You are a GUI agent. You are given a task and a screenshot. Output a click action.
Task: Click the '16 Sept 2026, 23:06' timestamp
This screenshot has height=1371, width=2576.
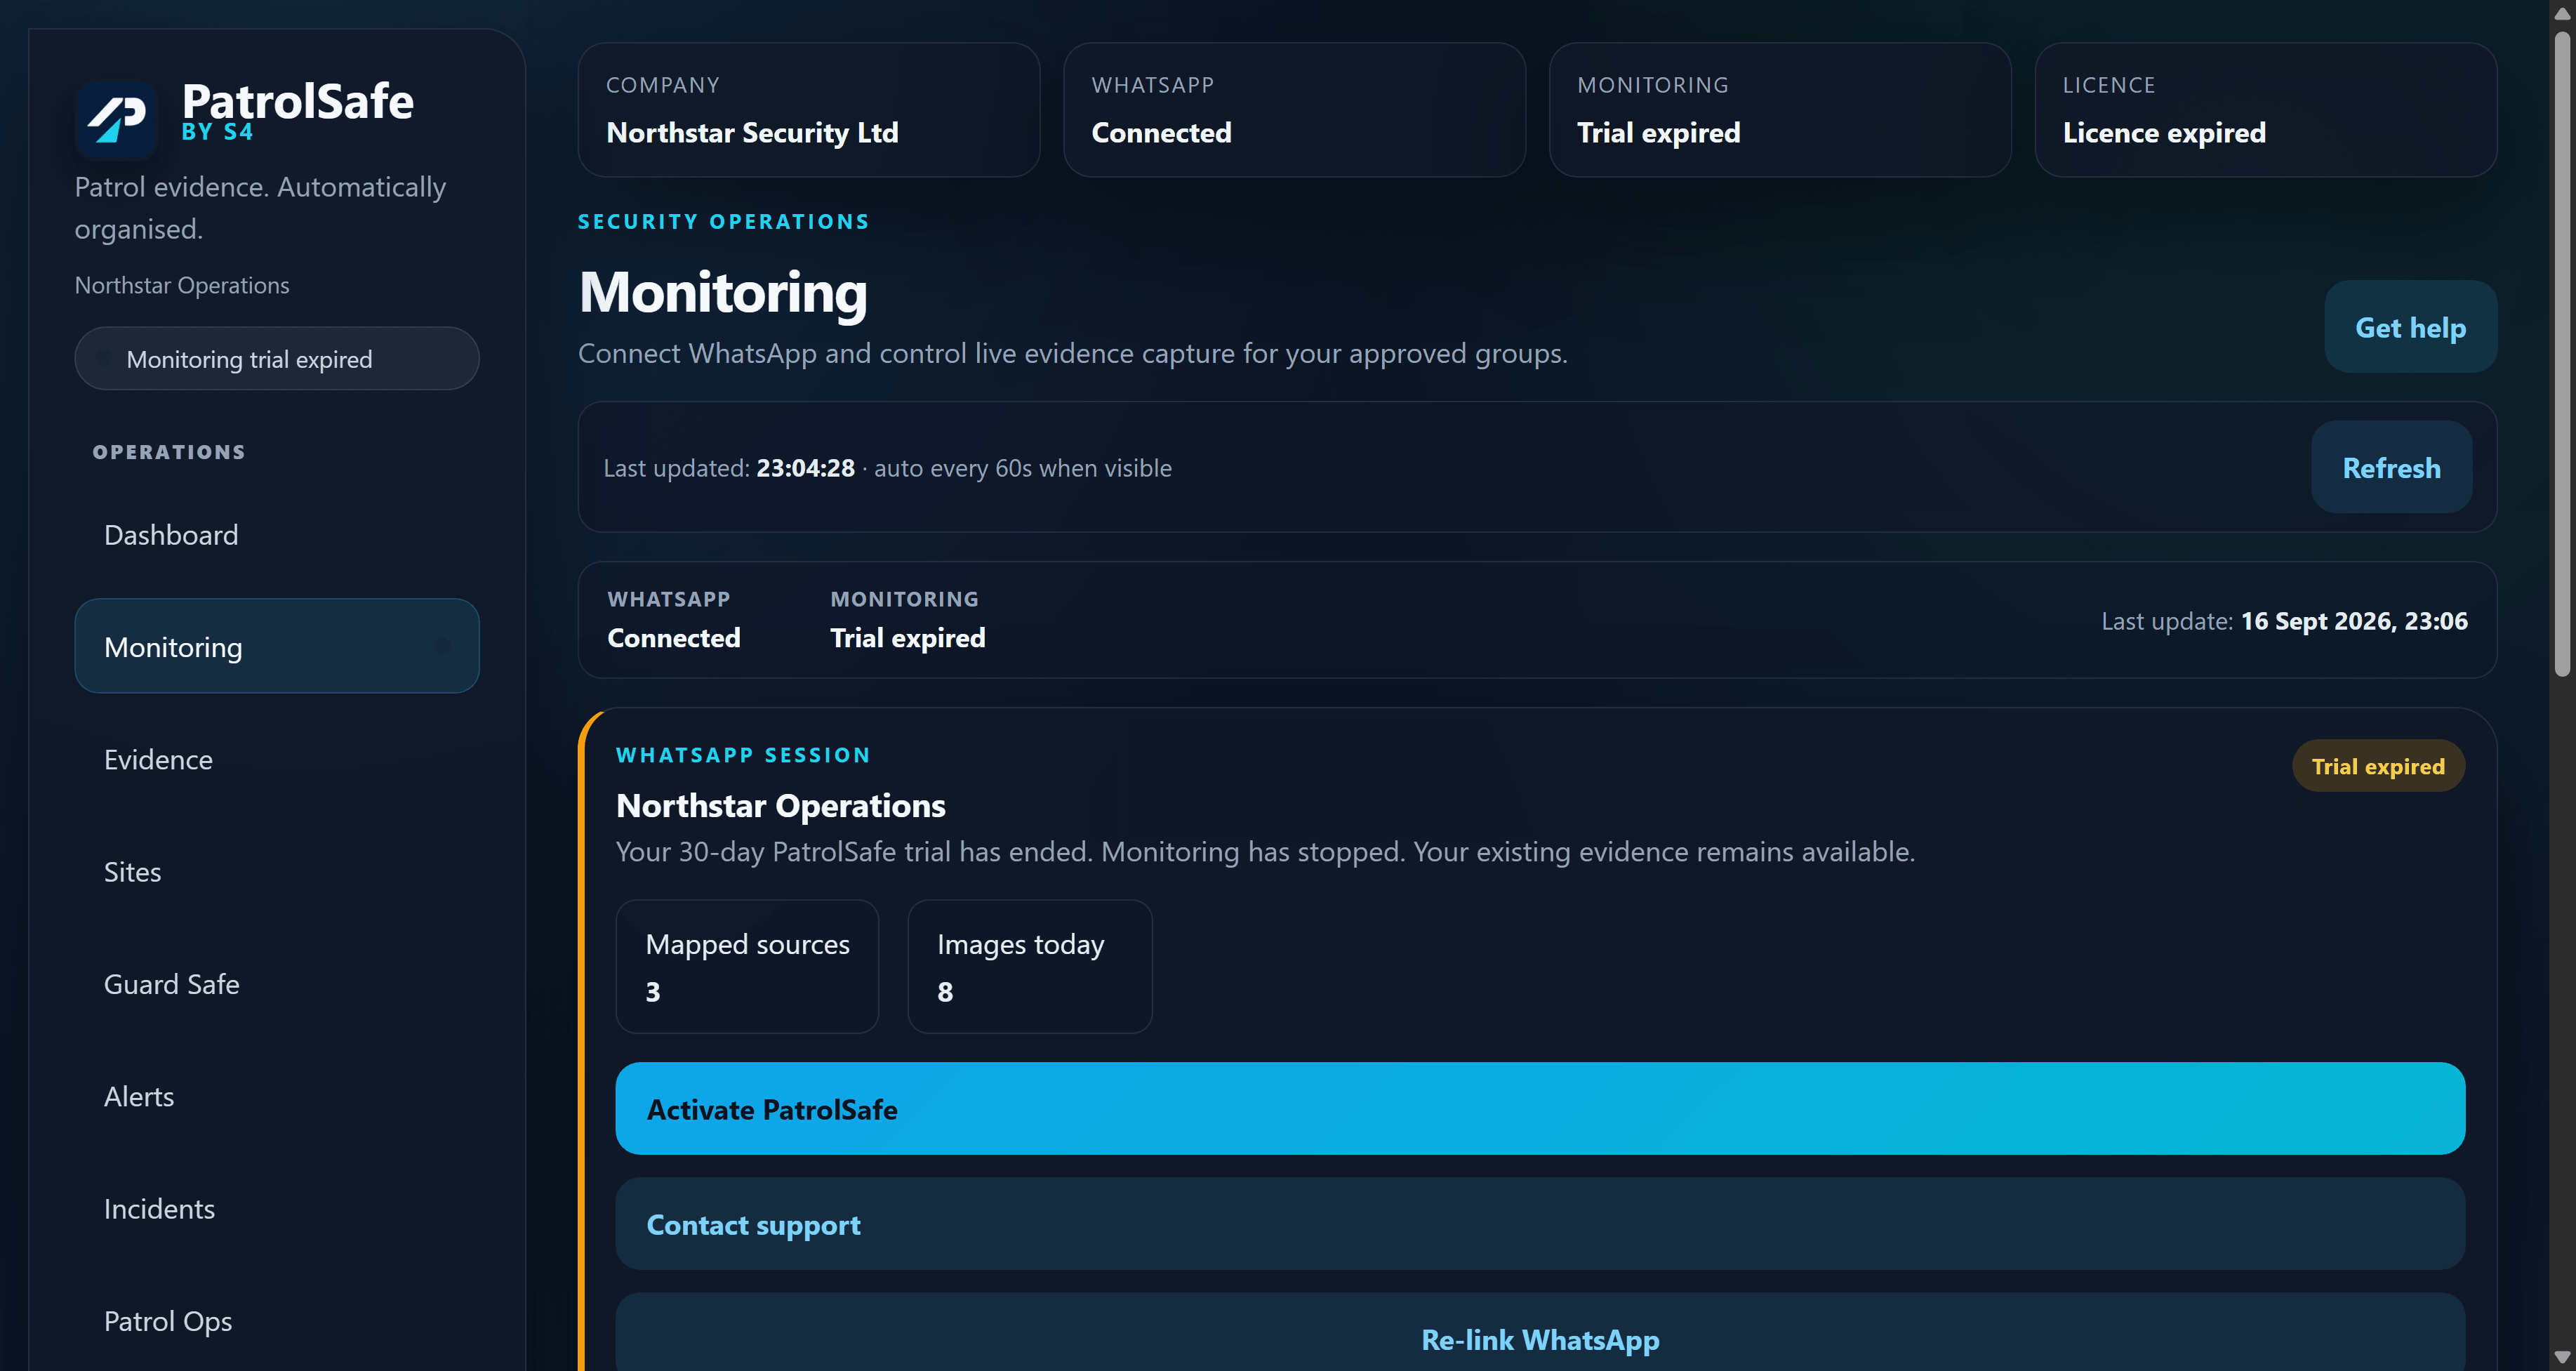tap(2354, 621)
